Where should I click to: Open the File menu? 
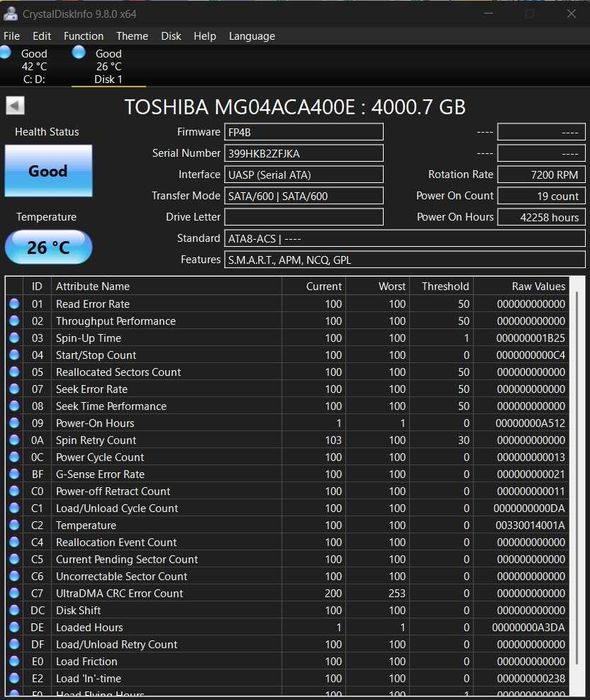(11, 36)
